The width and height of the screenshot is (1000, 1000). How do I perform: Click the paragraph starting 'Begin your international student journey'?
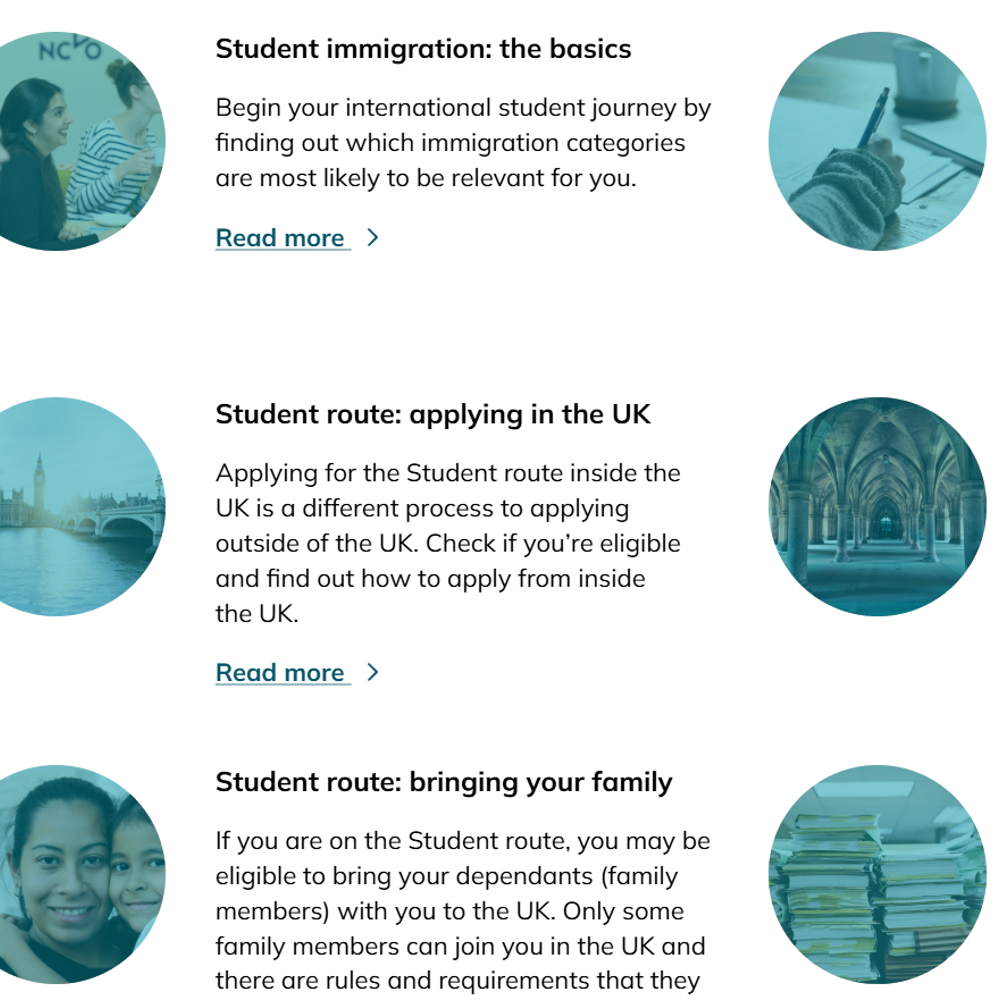463,143
